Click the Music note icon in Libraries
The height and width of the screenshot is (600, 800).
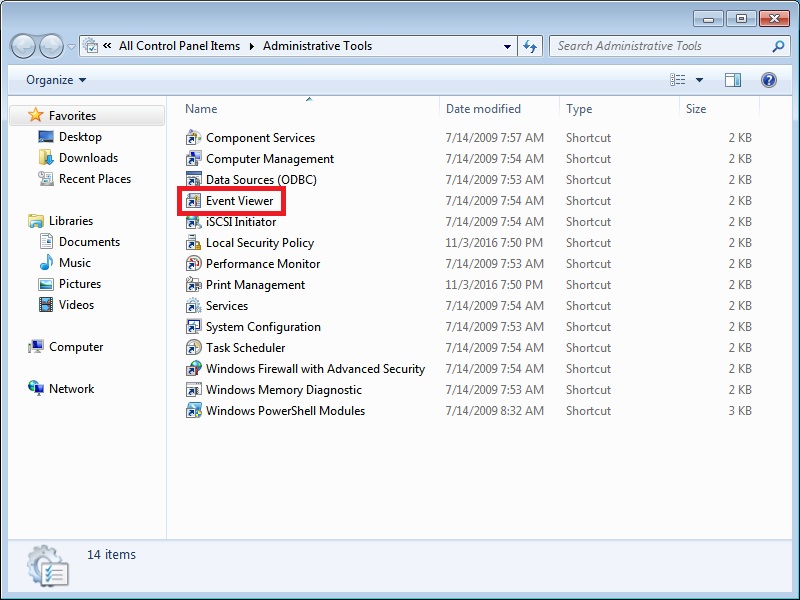tap(46, 263)
